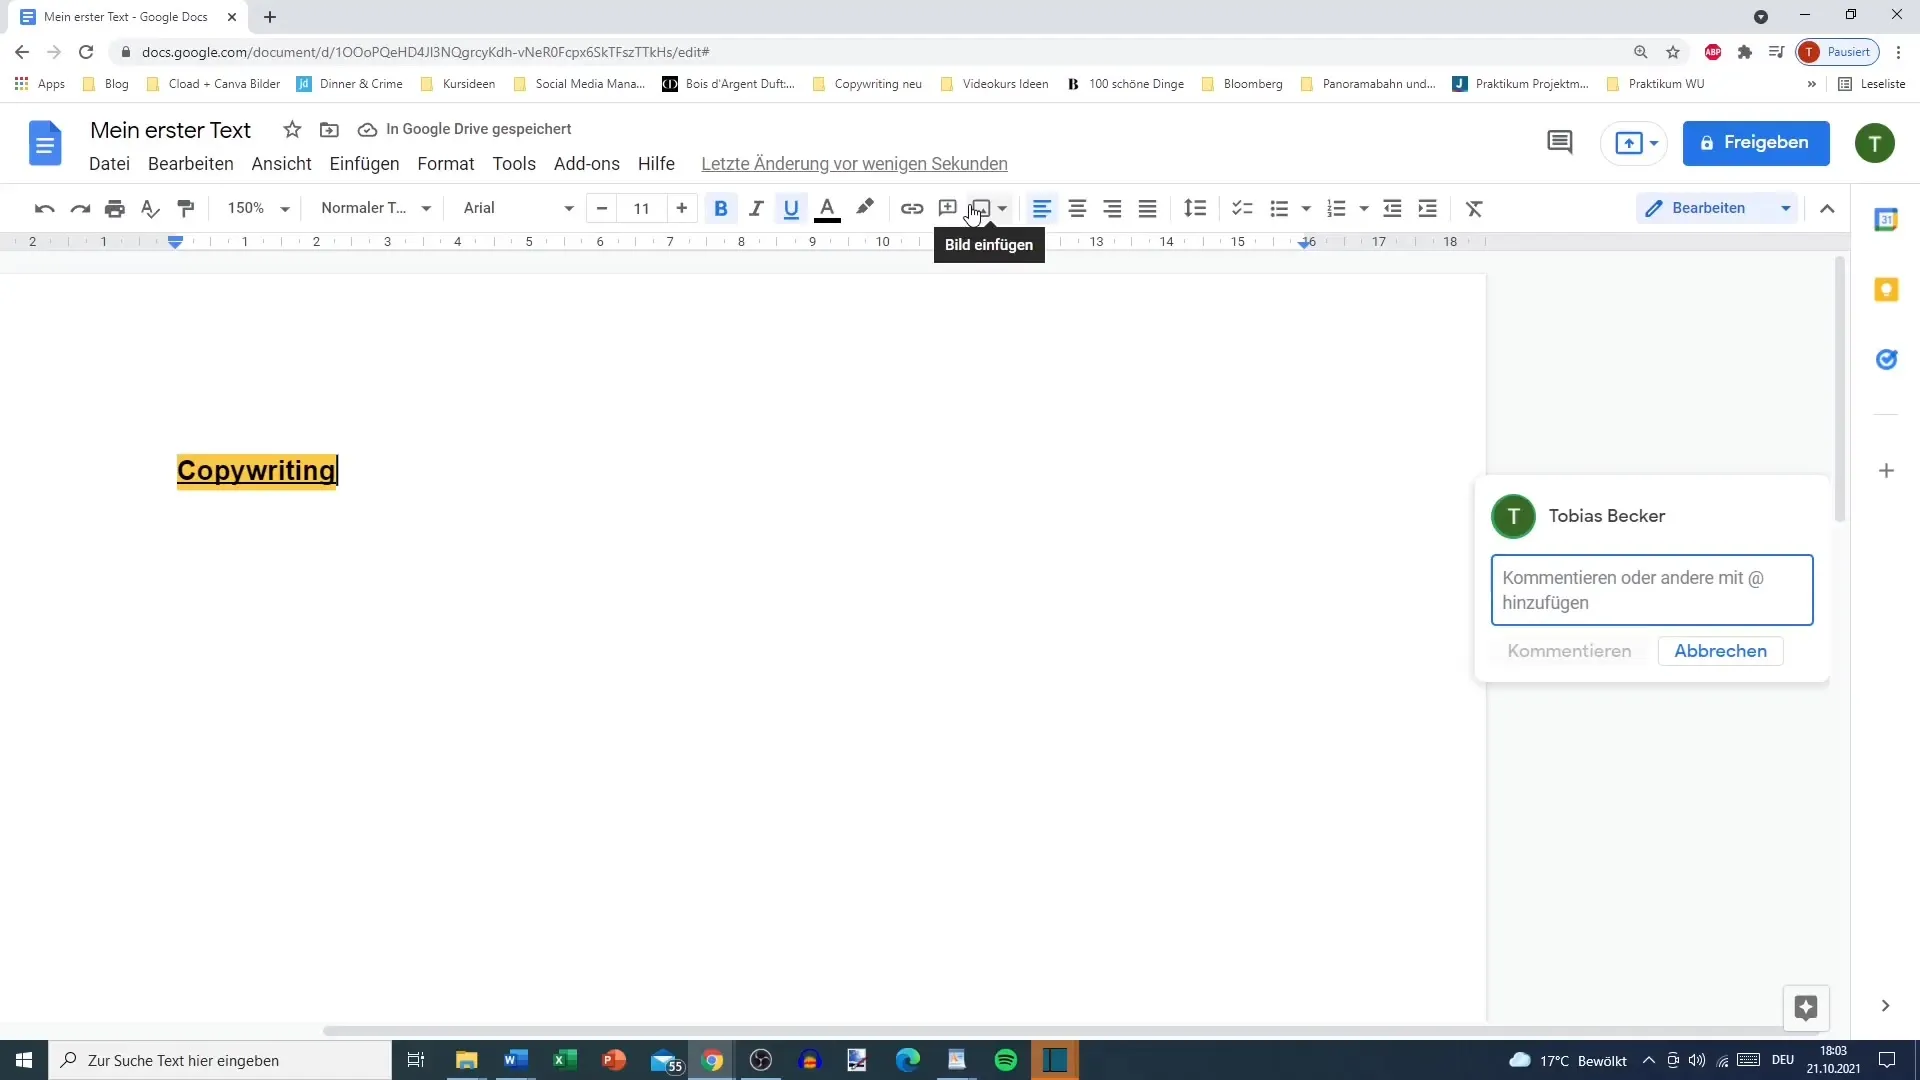Screen dimensions: 1920x1080
Task: Hide side panel chevron at bottom right
Action: coord(1885,1006)
